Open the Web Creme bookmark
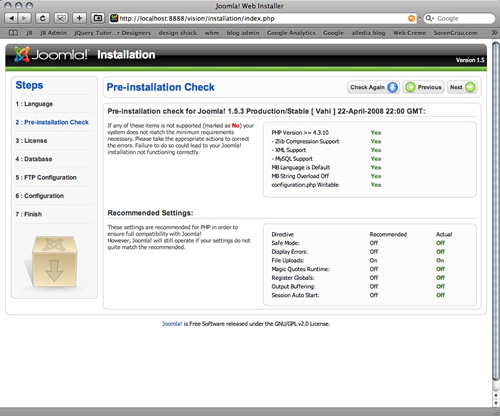 click(x=409, y=33)
